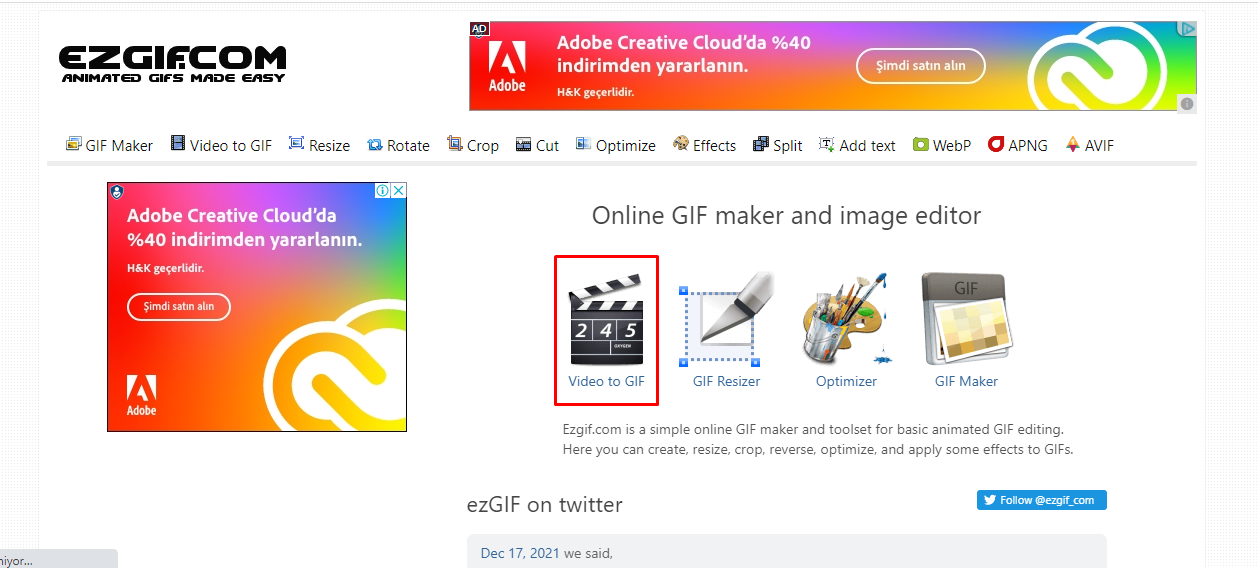
Task: Click sidebar ad info icon
Action: pos(382,191)
